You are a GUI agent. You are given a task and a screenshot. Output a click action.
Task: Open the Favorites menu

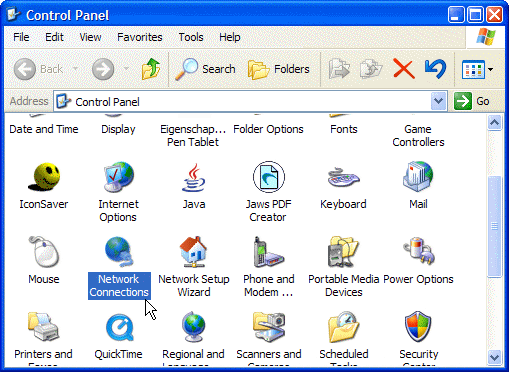[140, 37]
